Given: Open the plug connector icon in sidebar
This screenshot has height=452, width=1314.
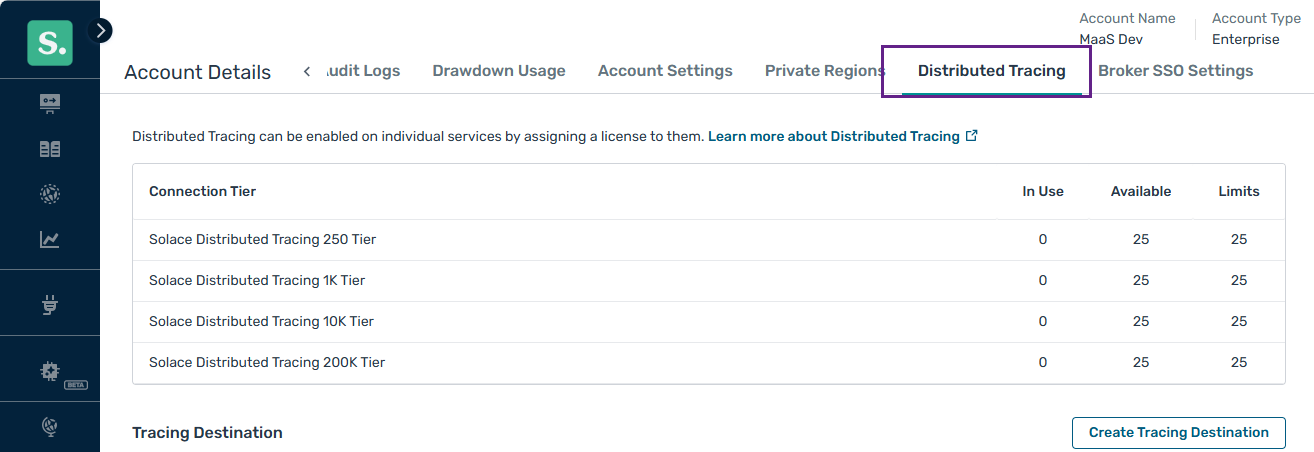Looking at the screenshot, I should tap(49, 305).
